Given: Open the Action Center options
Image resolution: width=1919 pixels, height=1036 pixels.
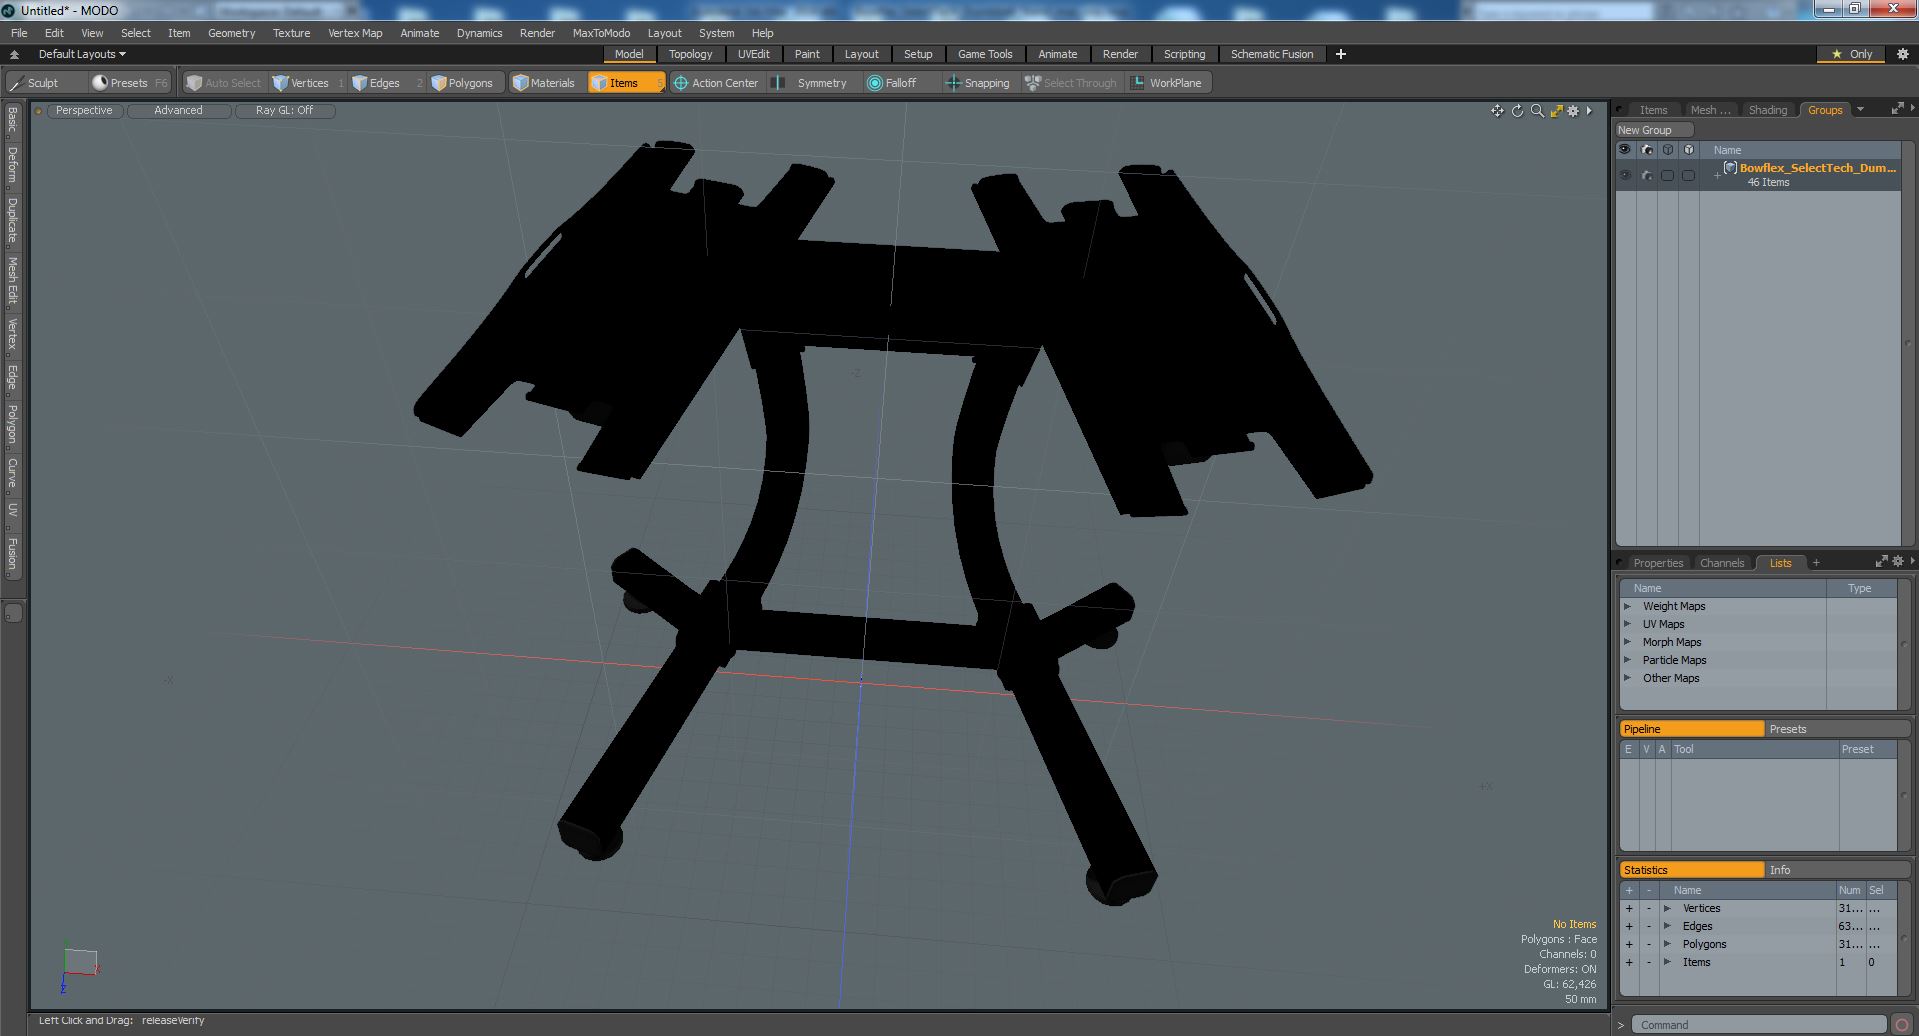Looking at the screenshot, I should [716, 83].
